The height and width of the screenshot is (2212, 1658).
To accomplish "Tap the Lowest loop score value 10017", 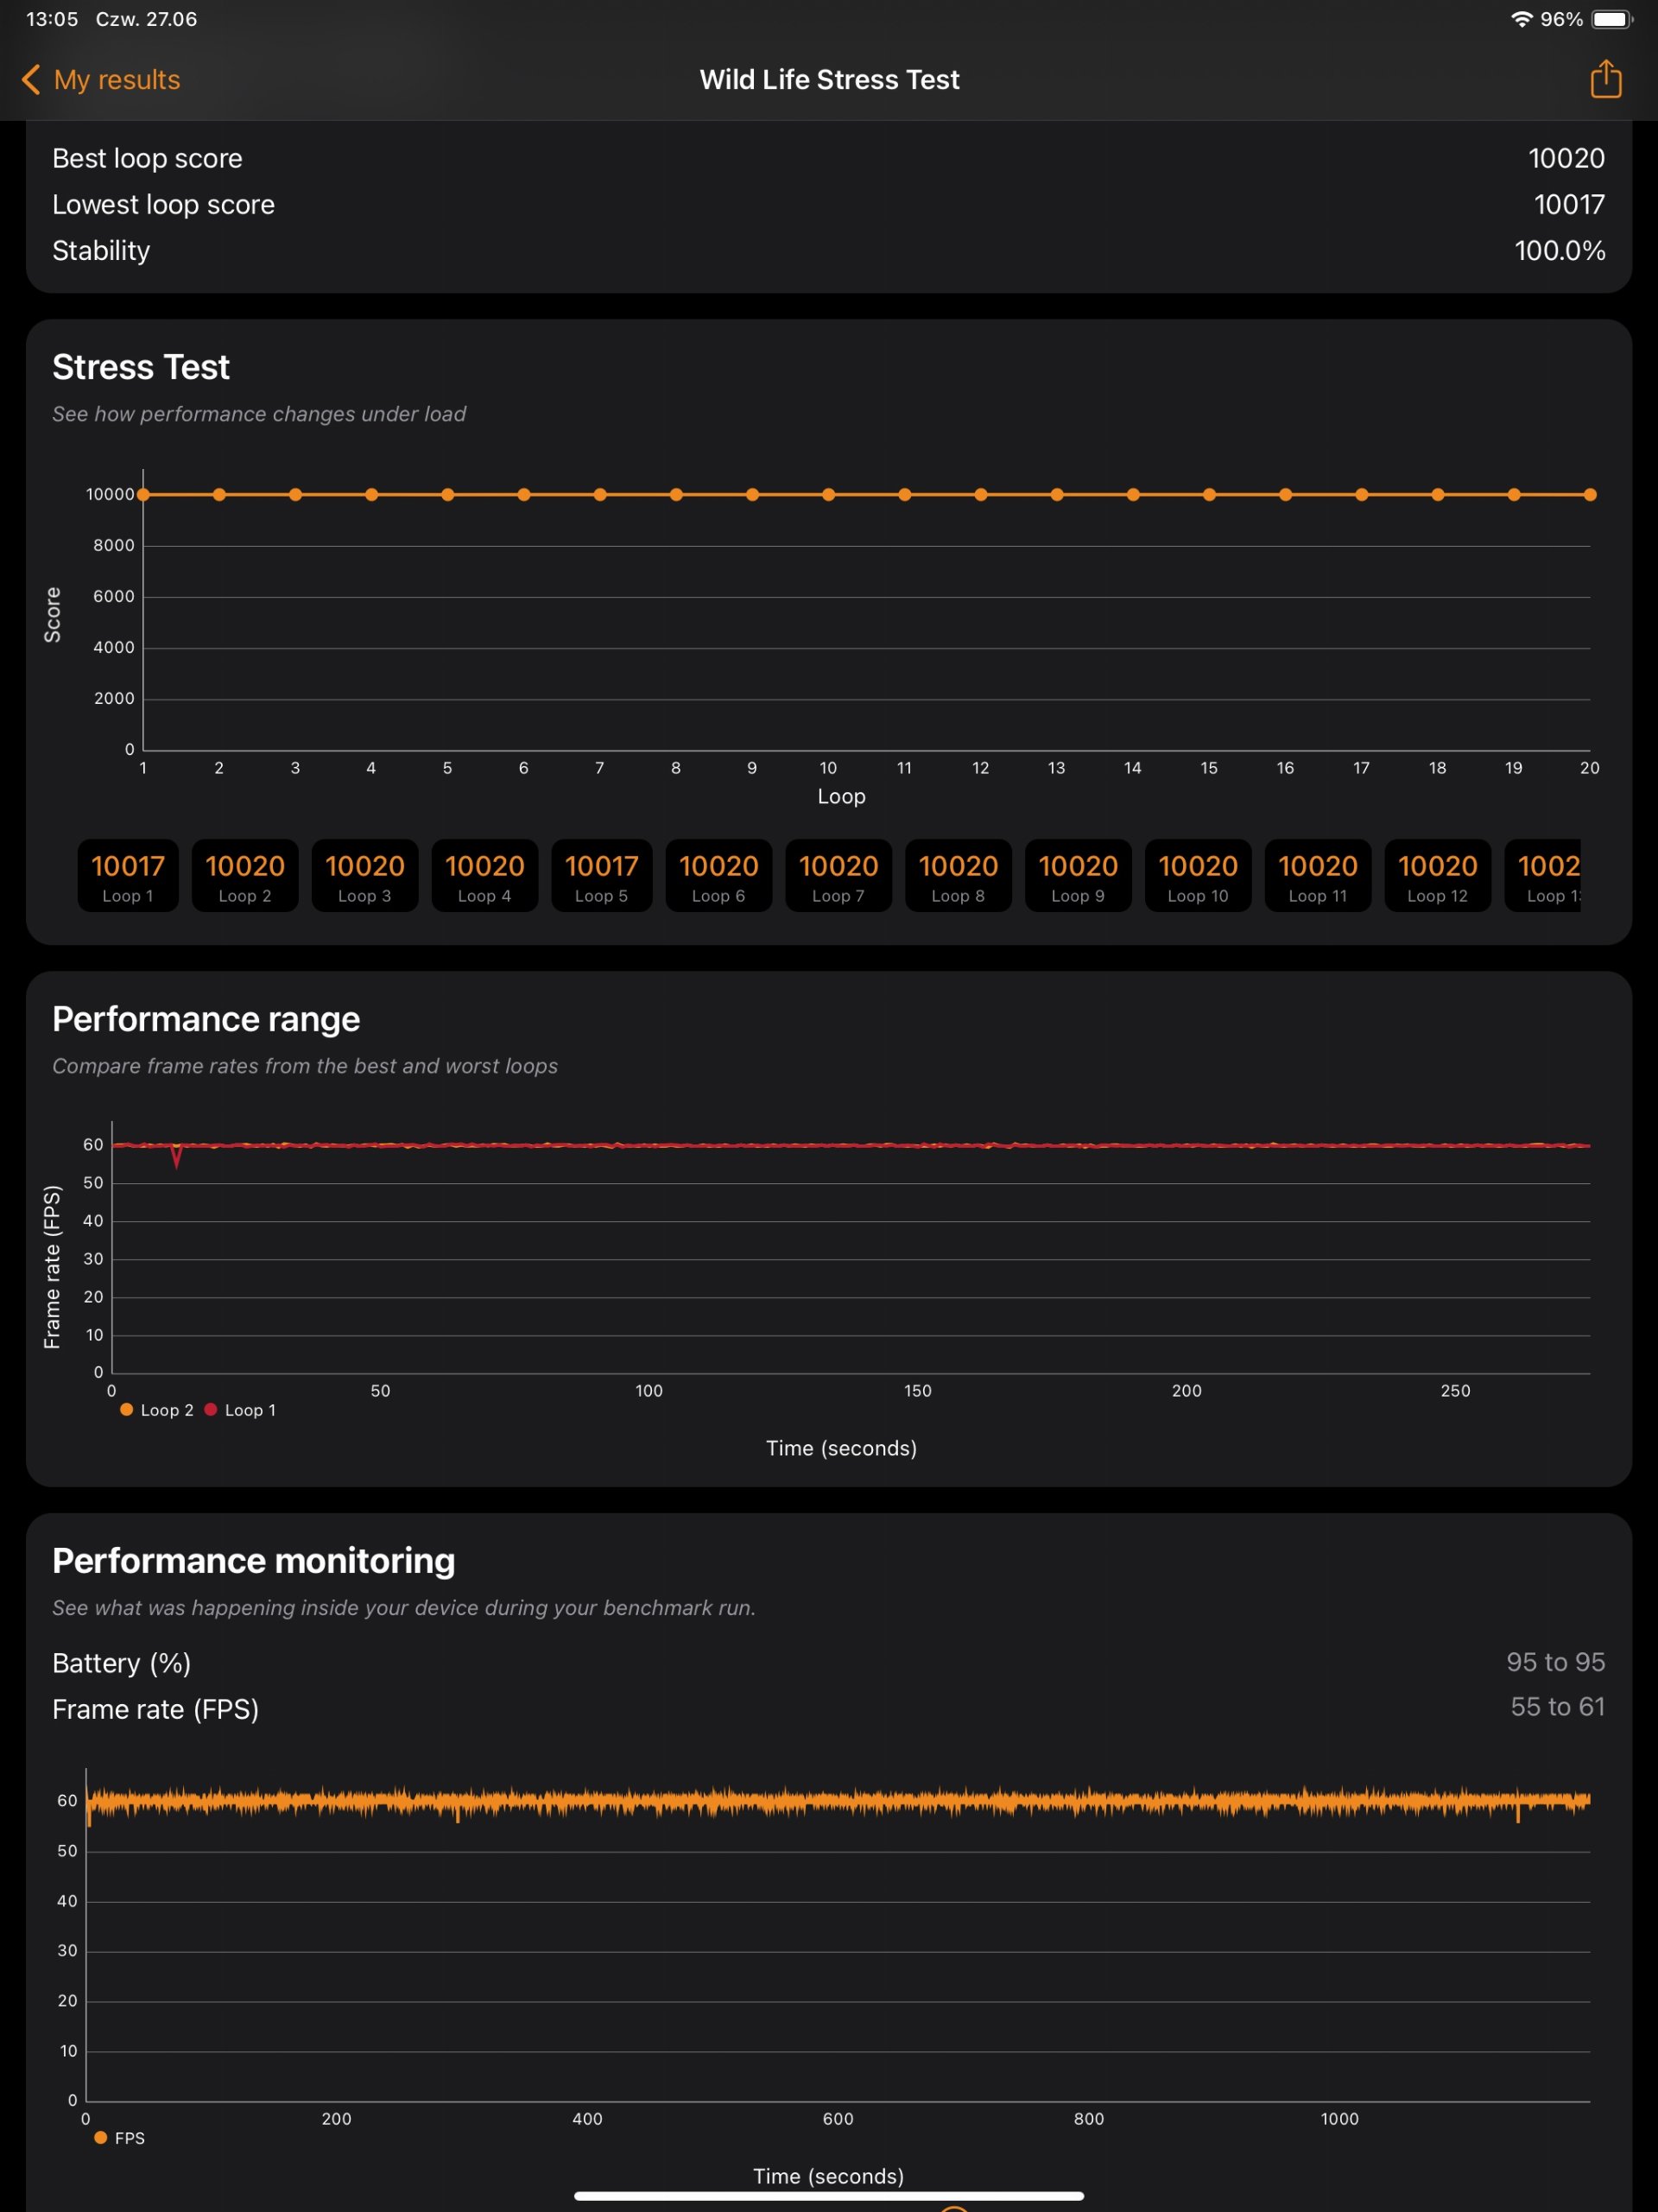I will pyautogui.click(x=1569, y=204).
